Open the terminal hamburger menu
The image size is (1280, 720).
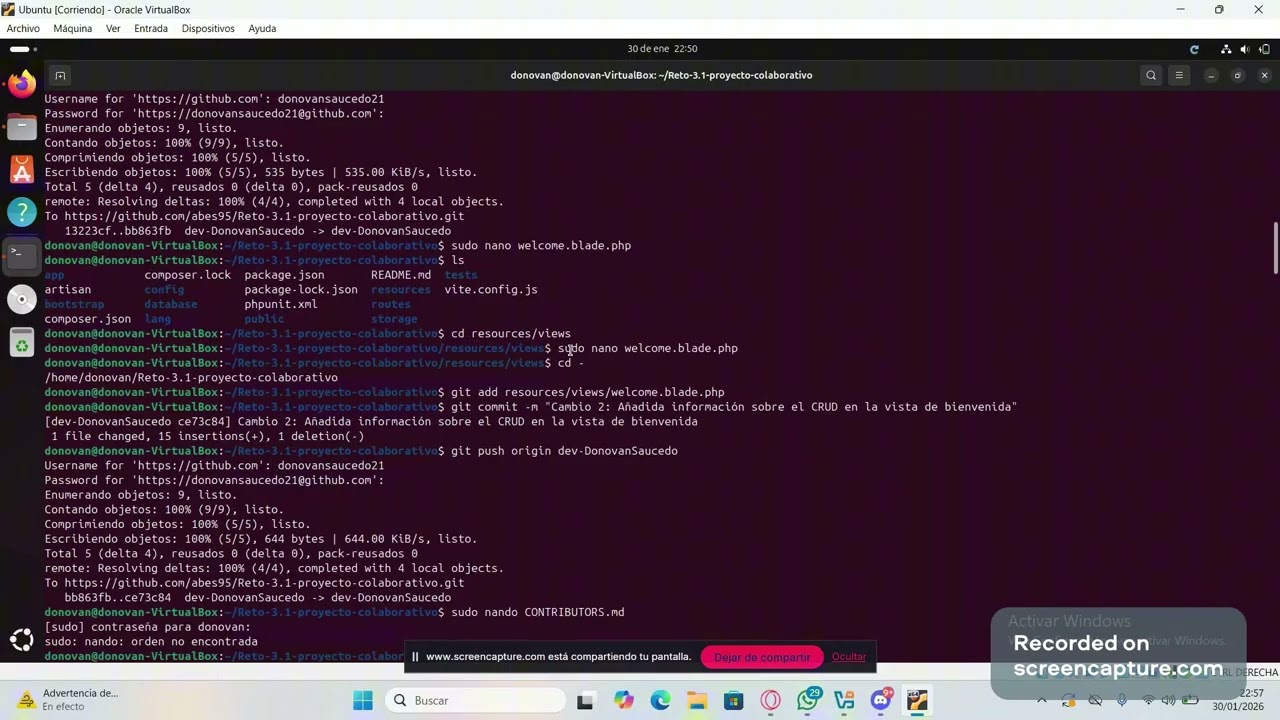click(x=1179, y=75)
